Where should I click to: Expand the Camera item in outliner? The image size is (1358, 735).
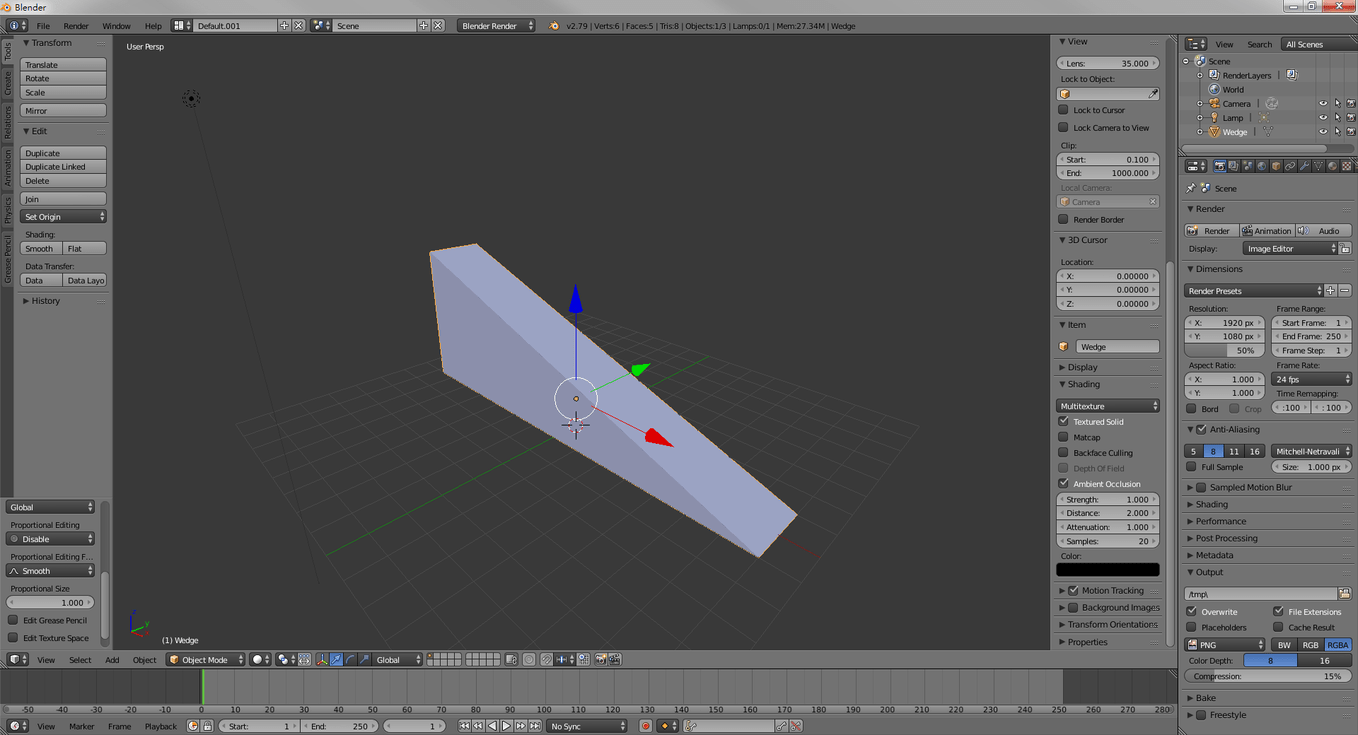(1200, 104)
